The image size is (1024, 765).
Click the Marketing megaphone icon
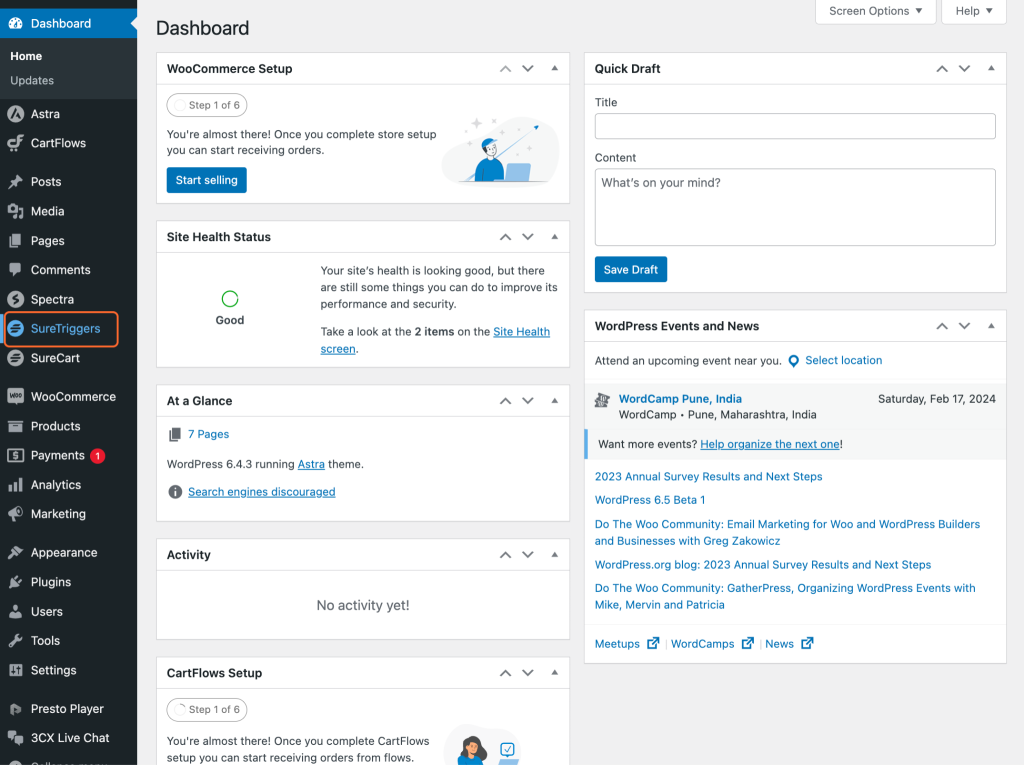15,514
